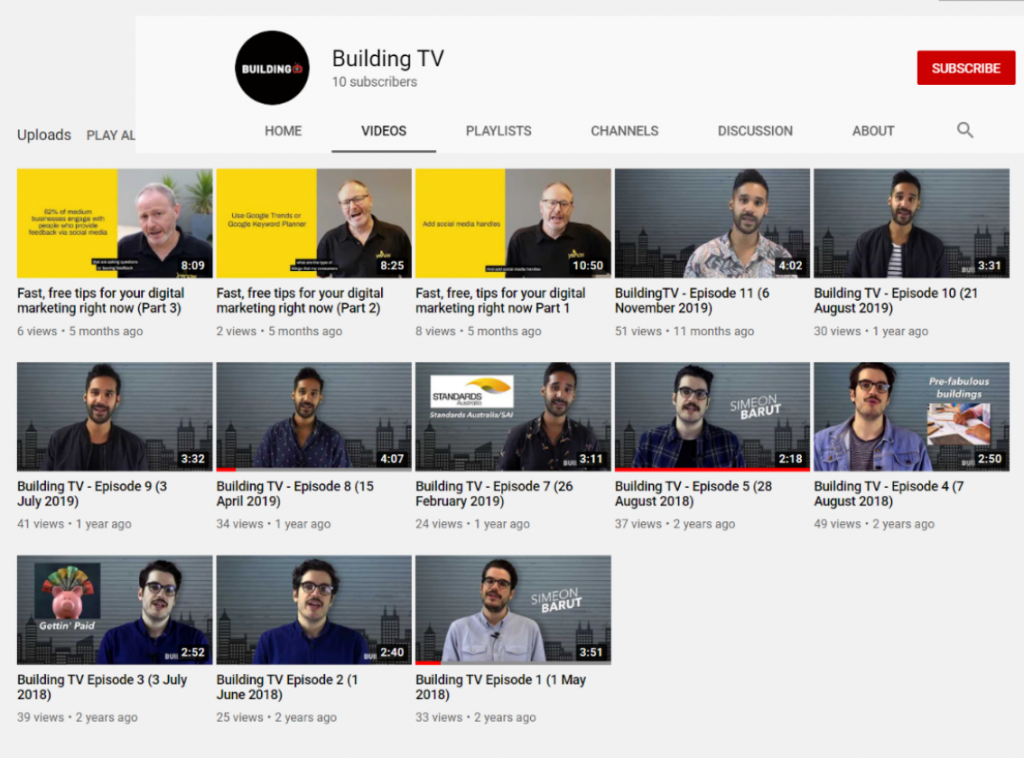This screenshot has height=758, width=1024.
Task: Play the digital marketing Part 2 thumbnail
Action: click(314, 223)
